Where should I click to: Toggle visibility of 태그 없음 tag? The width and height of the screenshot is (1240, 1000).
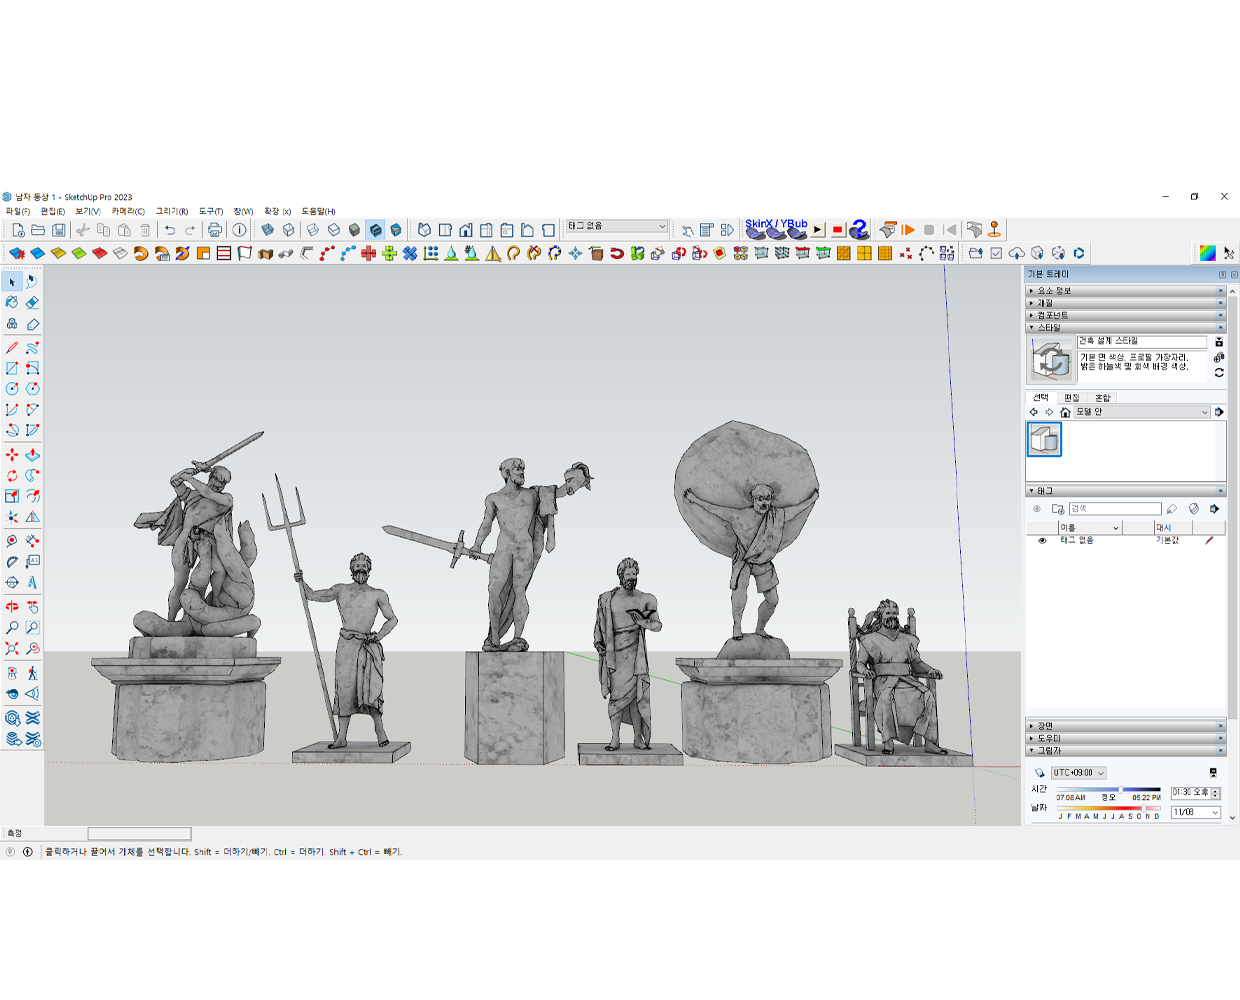point(1042,540)
